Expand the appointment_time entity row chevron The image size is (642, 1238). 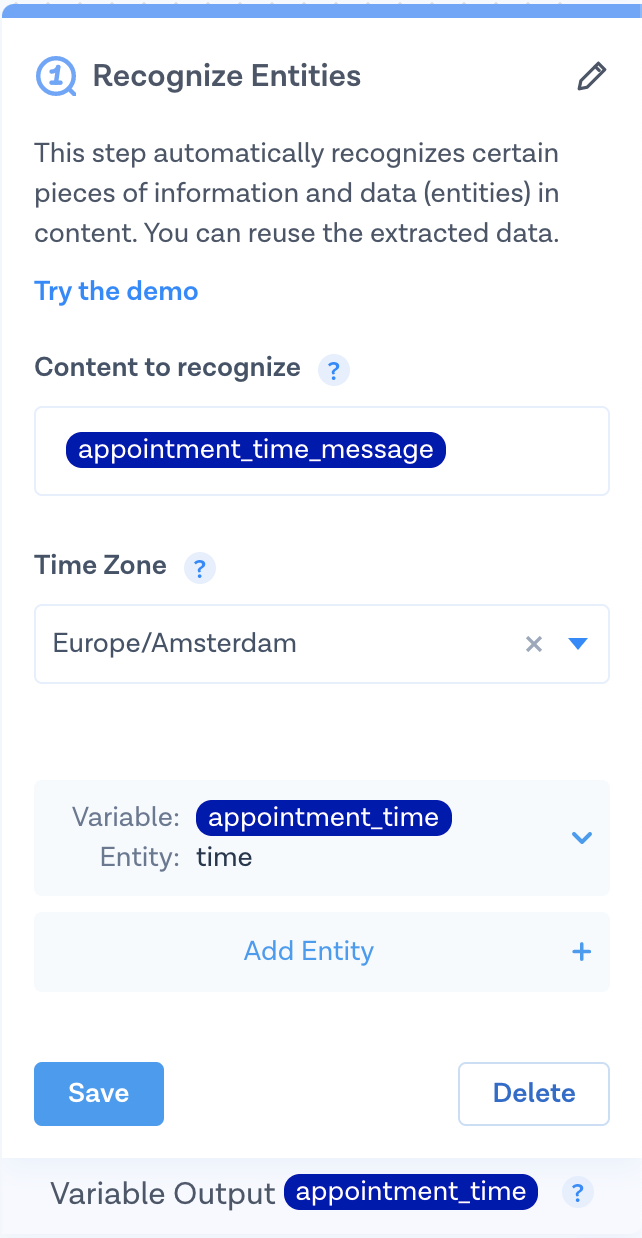point(581,838)
